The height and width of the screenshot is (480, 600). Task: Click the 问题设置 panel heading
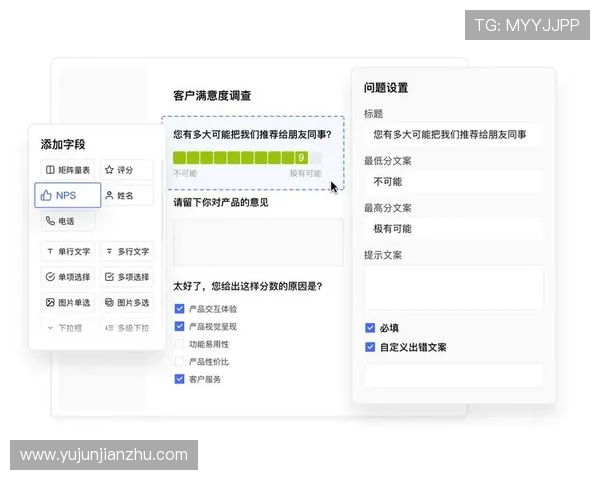tap(386, 88)
